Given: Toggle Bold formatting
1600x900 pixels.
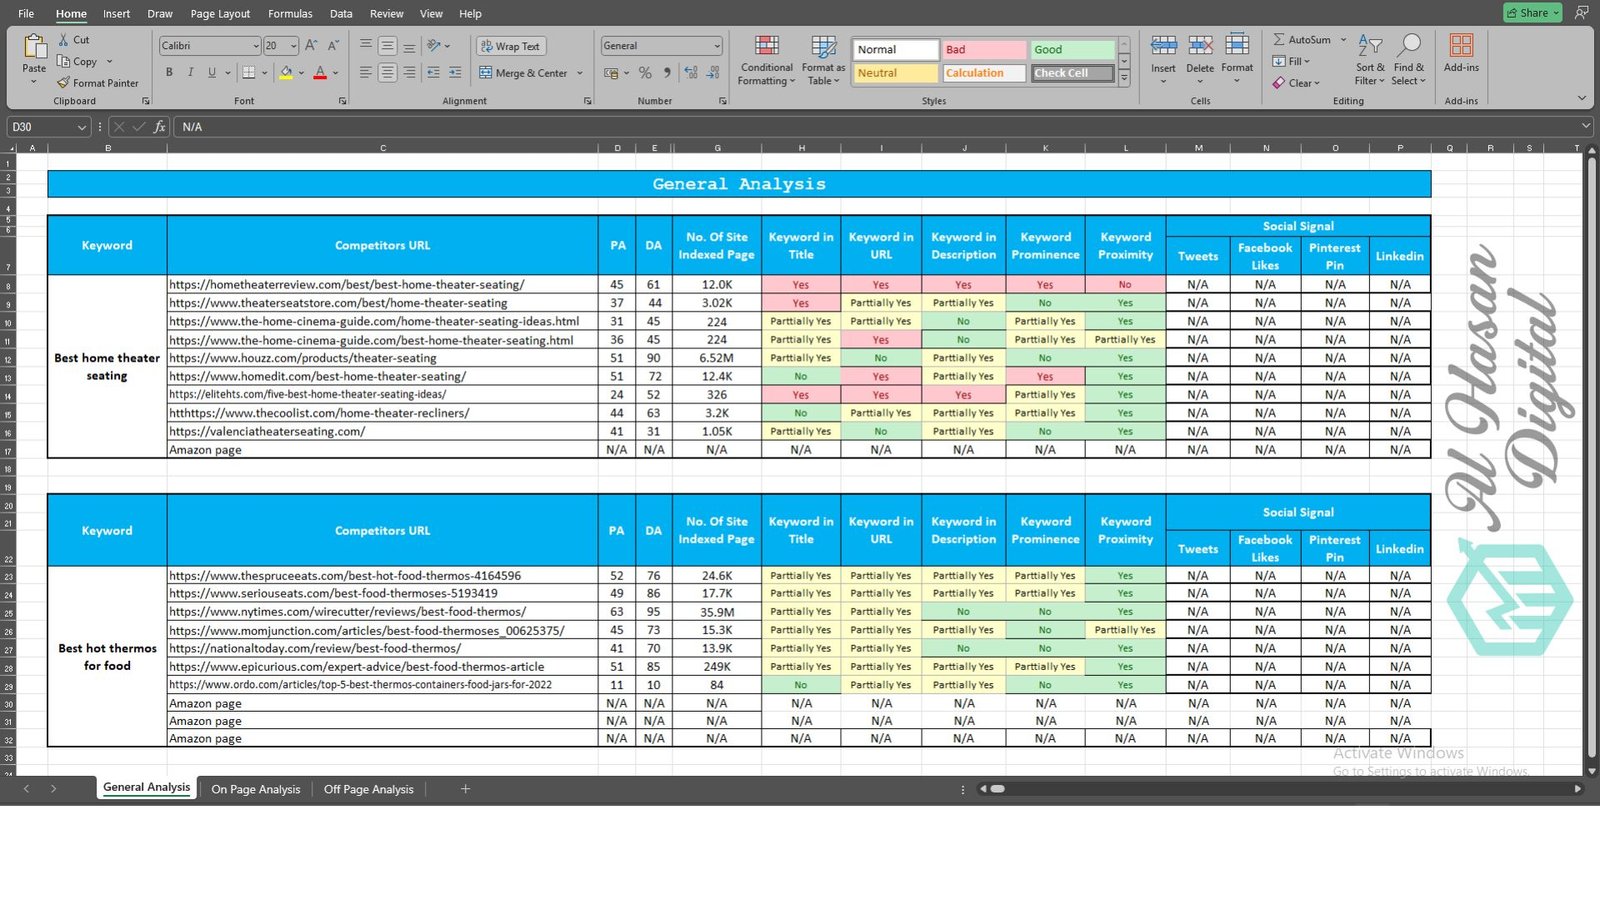Looking at the screenshot, I should tap(169, 73).
